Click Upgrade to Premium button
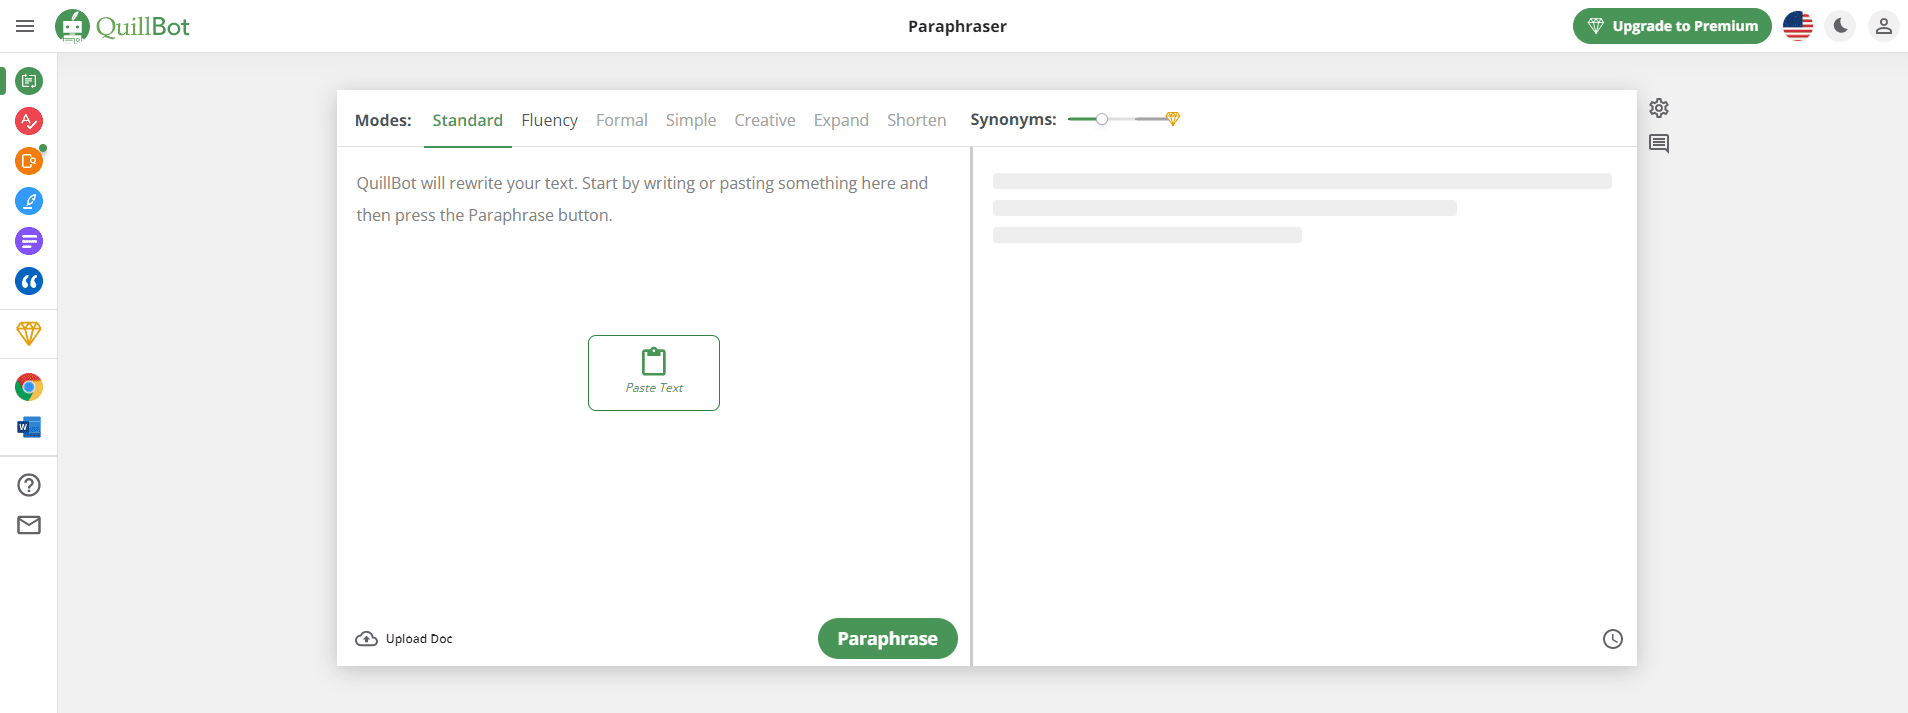This screenshot has height=713, width=1908. [1672, 26]
